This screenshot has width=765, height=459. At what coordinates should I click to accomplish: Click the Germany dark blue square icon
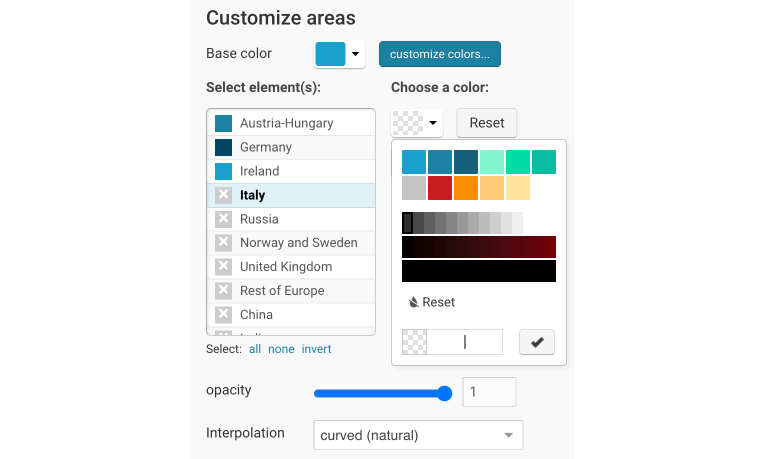pyautogui.click(x=223, y=147)
